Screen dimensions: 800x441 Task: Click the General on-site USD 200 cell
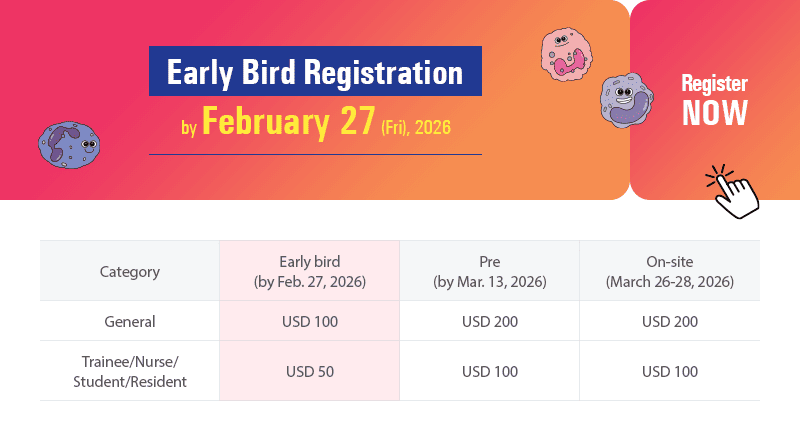tap(669, 322)
